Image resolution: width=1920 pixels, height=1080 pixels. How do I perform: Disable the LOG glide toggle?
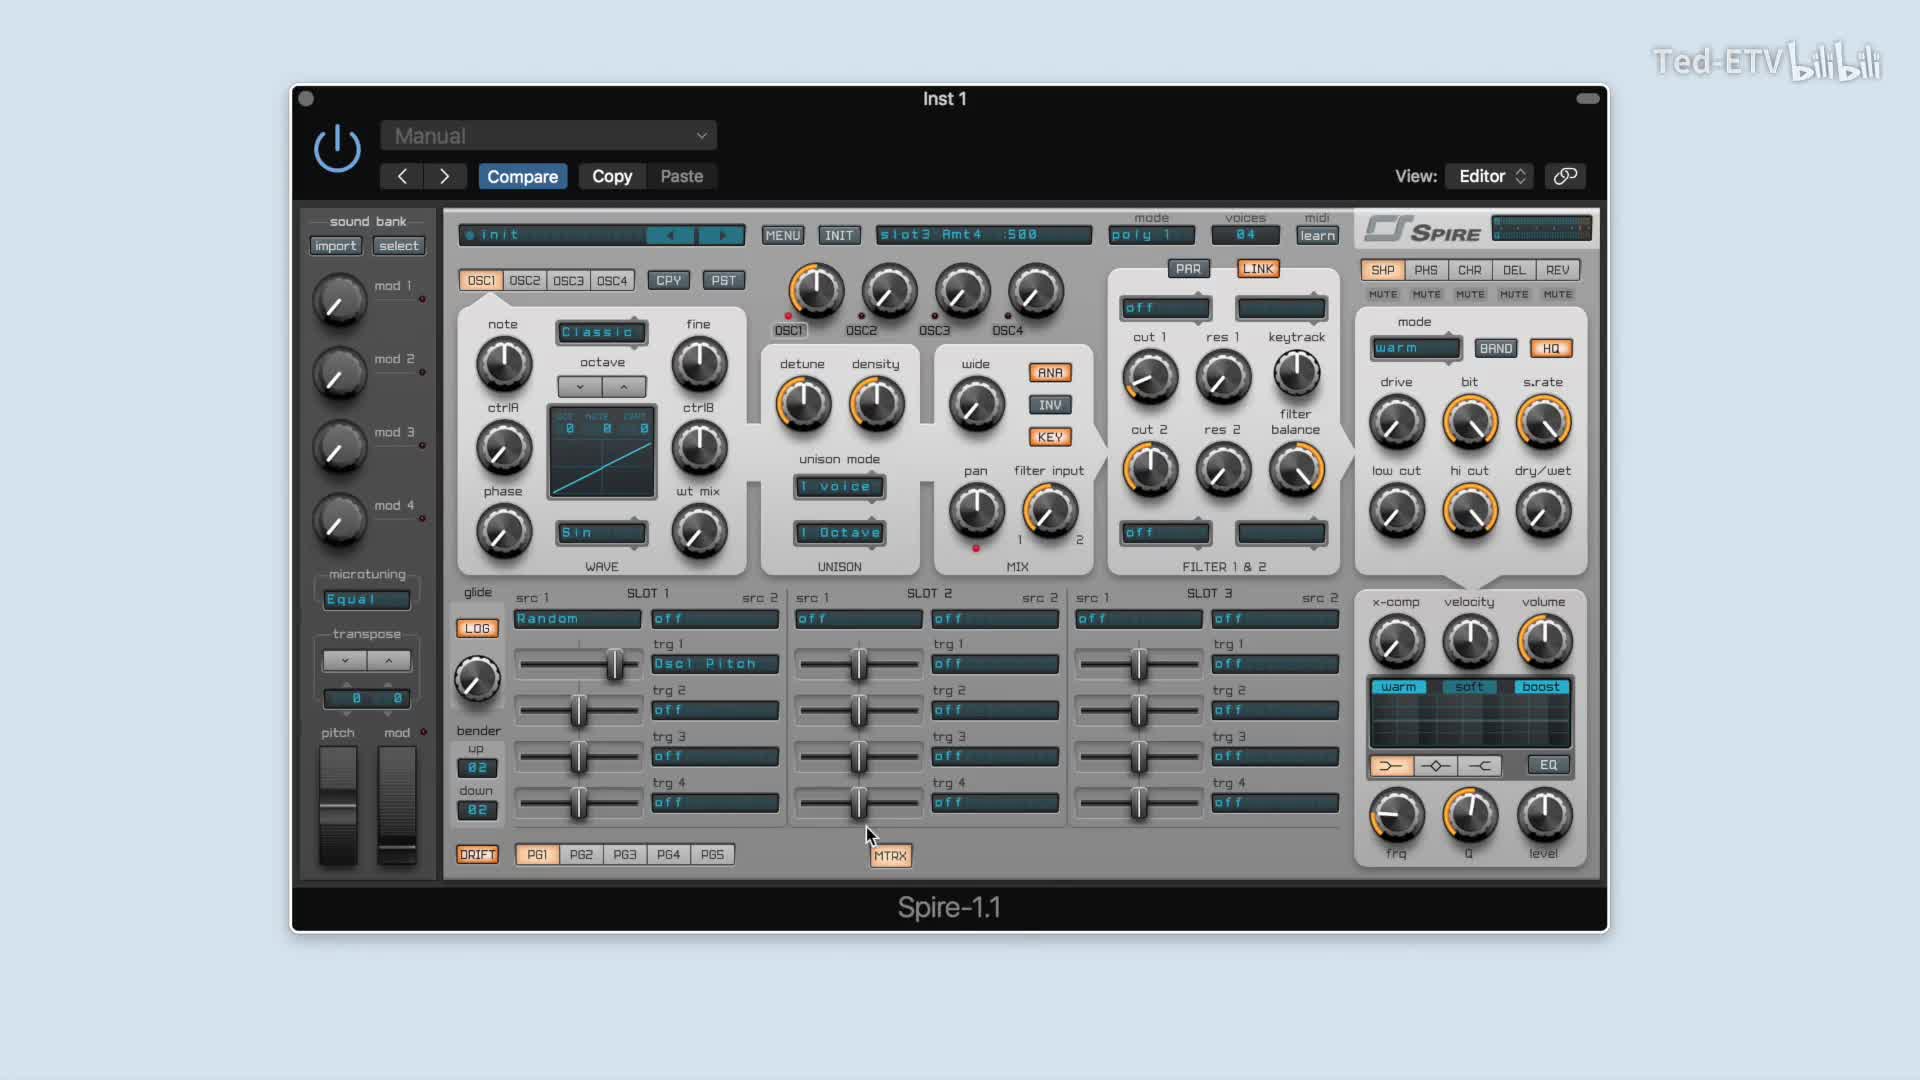tap(477, 629)
